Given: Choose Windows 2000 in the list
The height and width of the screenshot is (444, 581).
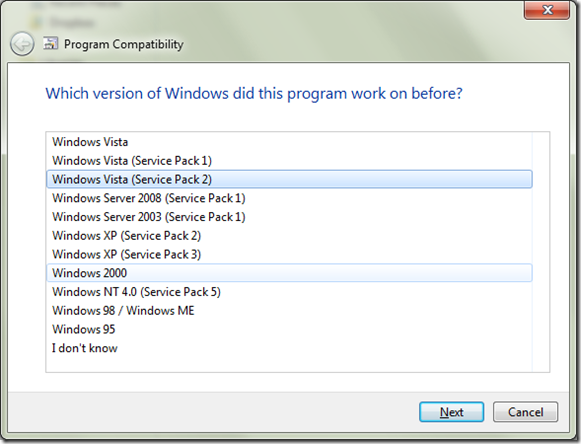Looking at the screenshot, I should [x=289, y=273].
